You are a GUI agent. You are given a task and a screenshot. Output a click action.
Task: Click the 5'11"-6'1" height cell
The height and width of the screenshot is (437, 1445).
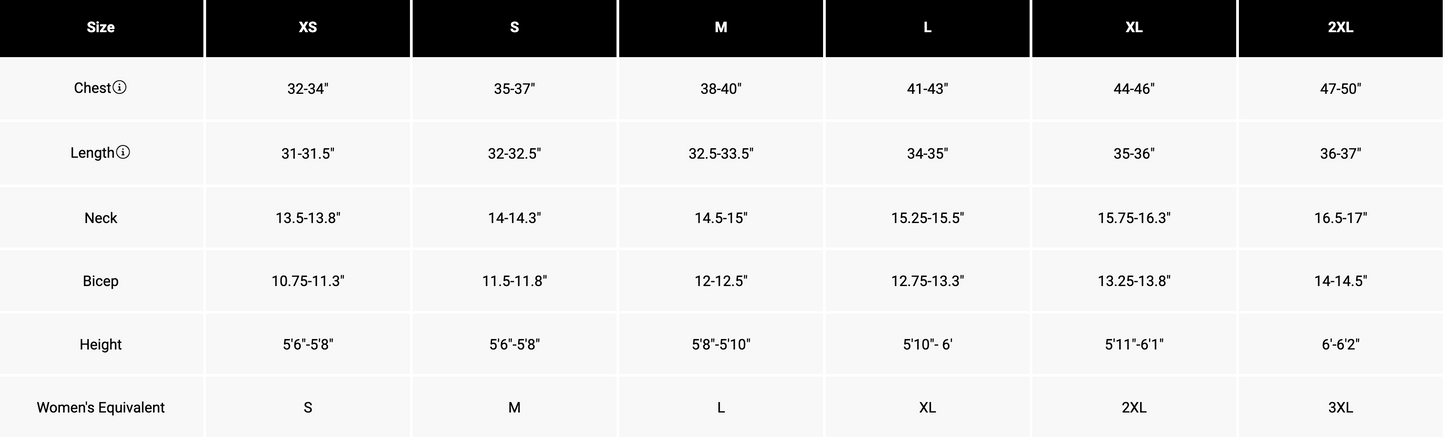pyautogui.click(x=1134, y=345)
